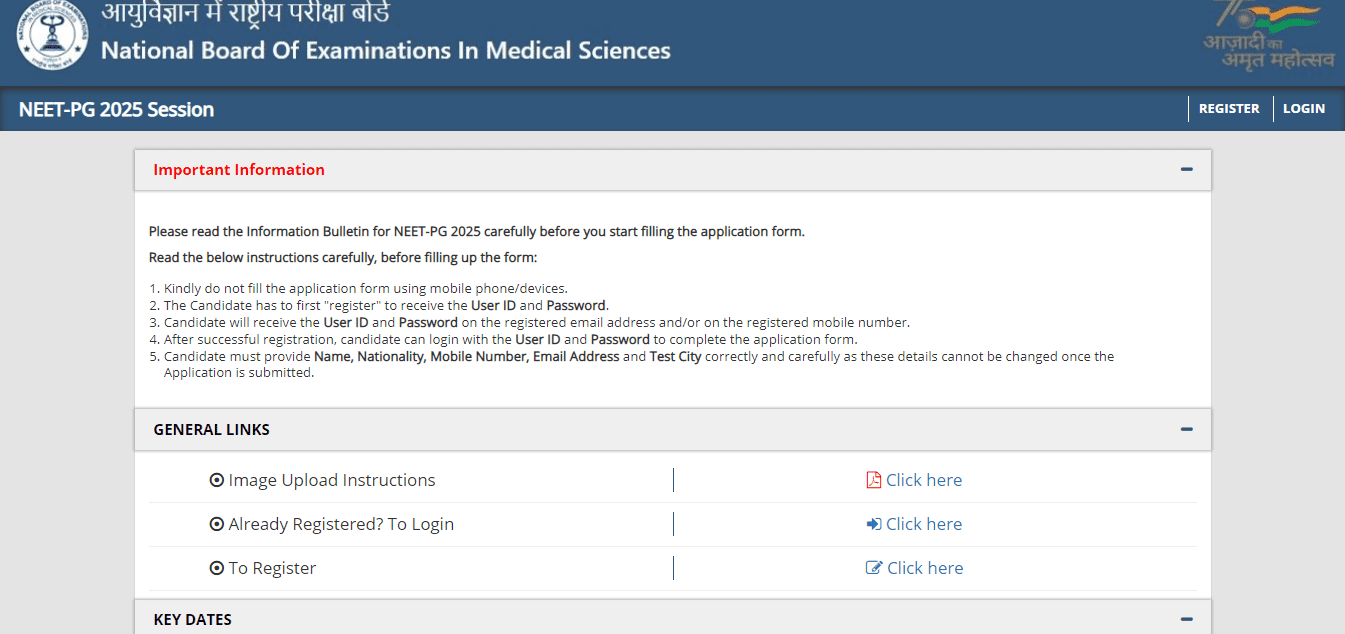Screen dimensions: 1345x634
Task: Open registration via Click here next to To Register
Action: [x=924, y=568]
